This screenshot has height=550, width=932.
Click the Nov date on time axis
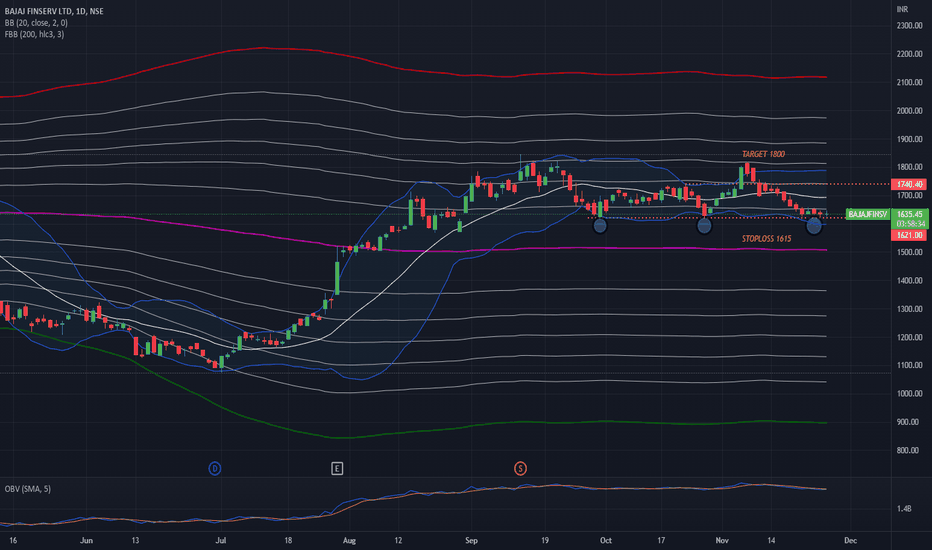722,540
